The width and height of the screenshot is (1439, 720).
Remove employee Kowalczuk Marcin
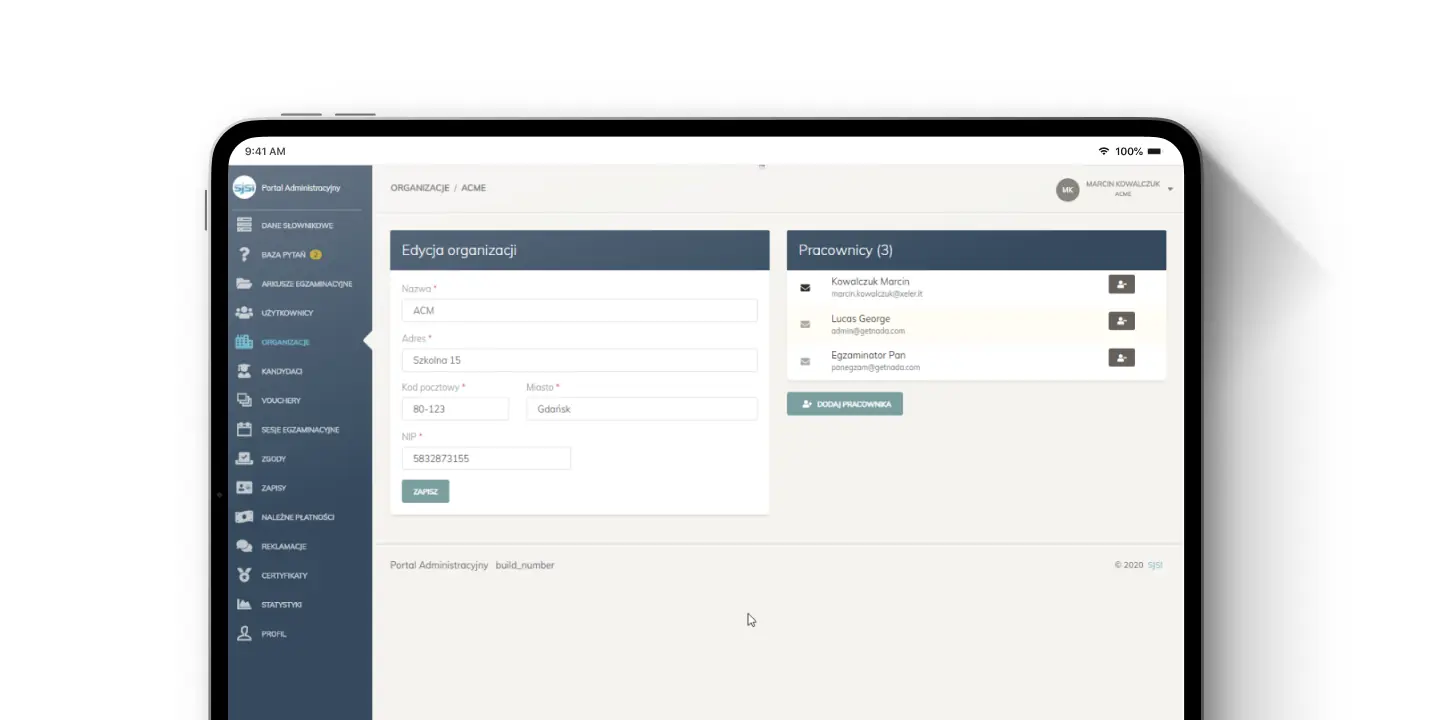[1121, 285]
